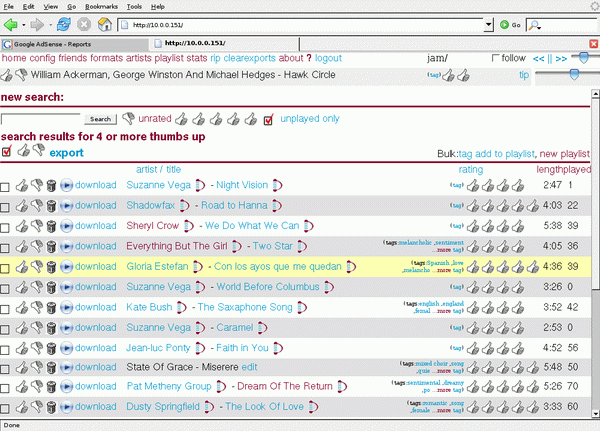Screen dimensions: 600x431
Task: Delete World Before Columbus using trash icon
Action: point(51,287)
